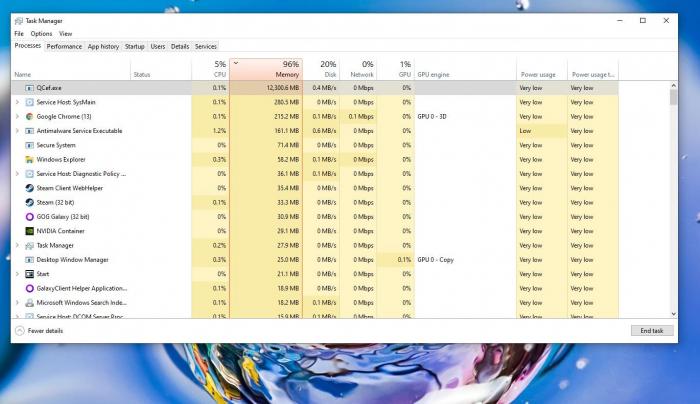Click the Steam Client WebHelper icon
This screenshot has height=404, width=700.
[x=29, y=188]
